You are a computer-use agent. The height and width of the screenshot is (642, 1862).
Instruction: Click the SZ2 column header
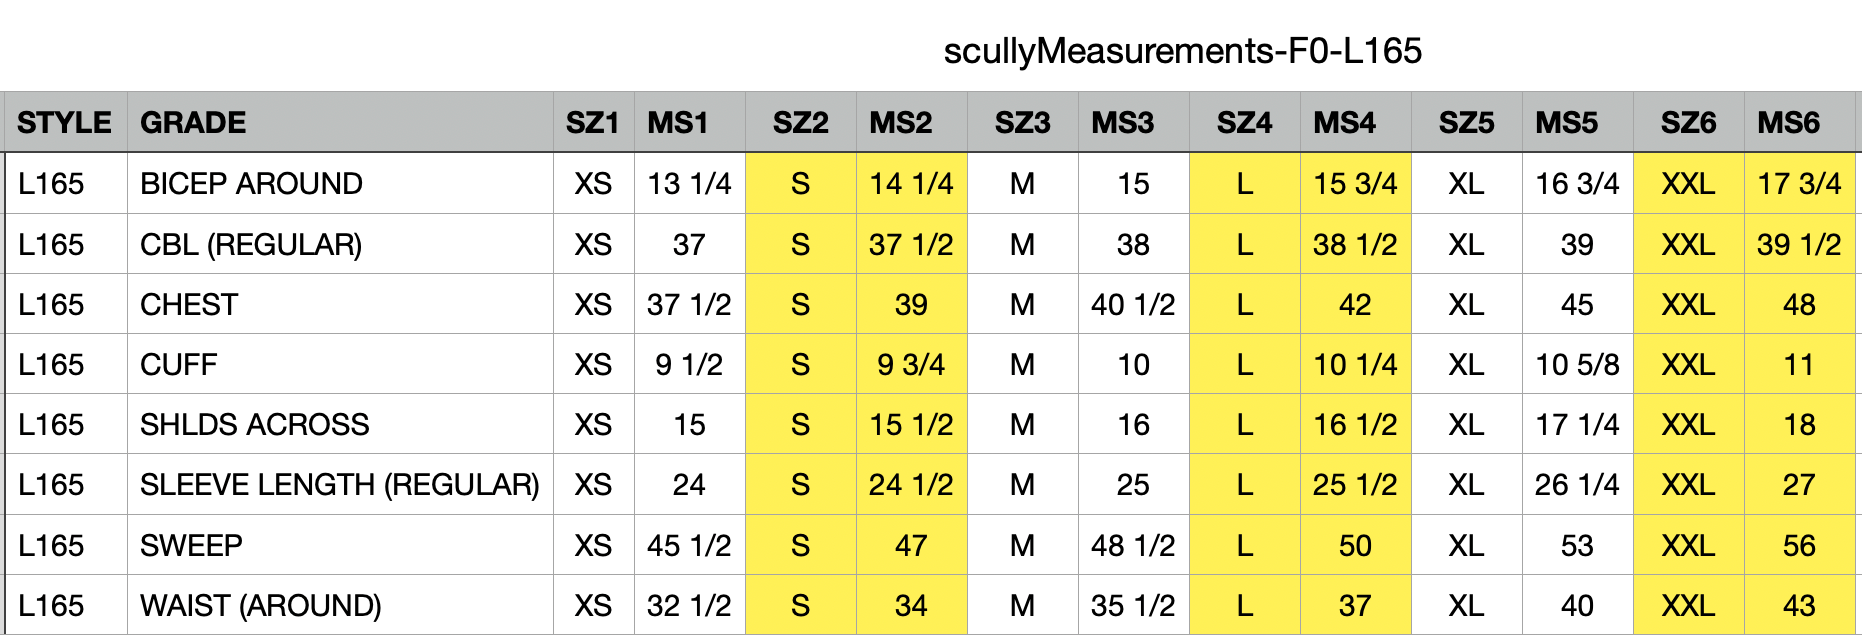[800, 123]
